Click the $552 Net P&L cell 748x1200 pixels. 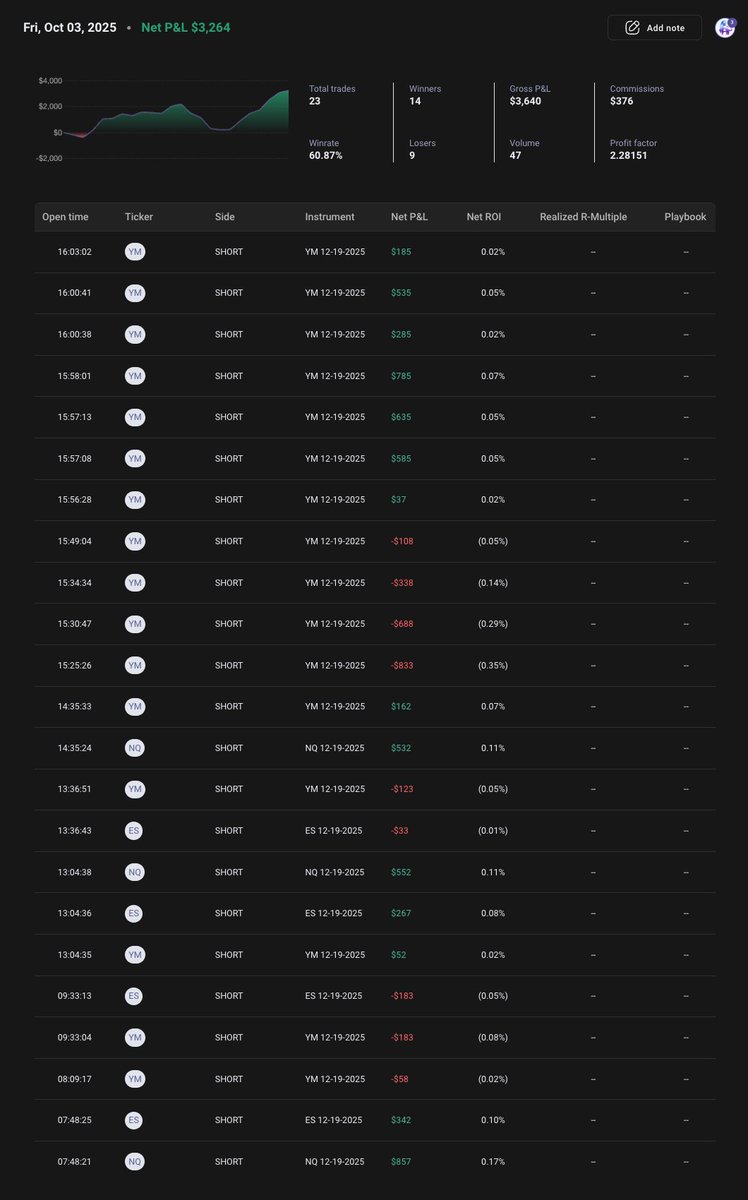click(401, 872)
